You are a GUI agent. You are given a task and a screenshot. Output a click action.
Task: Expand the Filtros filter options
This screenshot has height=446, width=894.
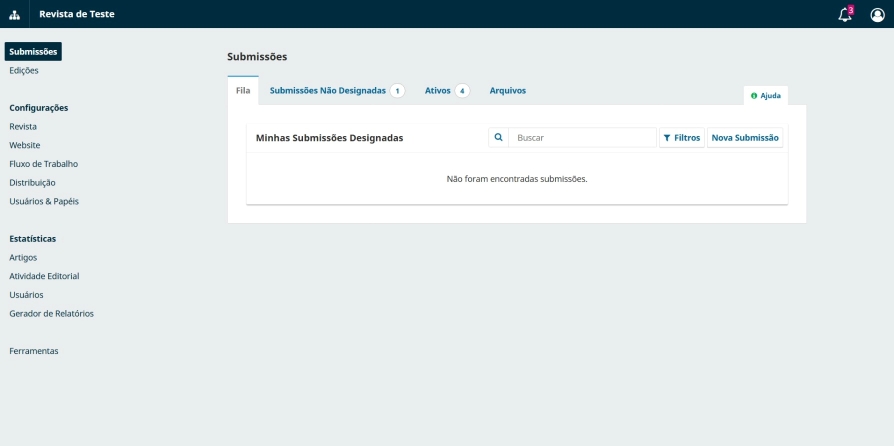[681, 137]
